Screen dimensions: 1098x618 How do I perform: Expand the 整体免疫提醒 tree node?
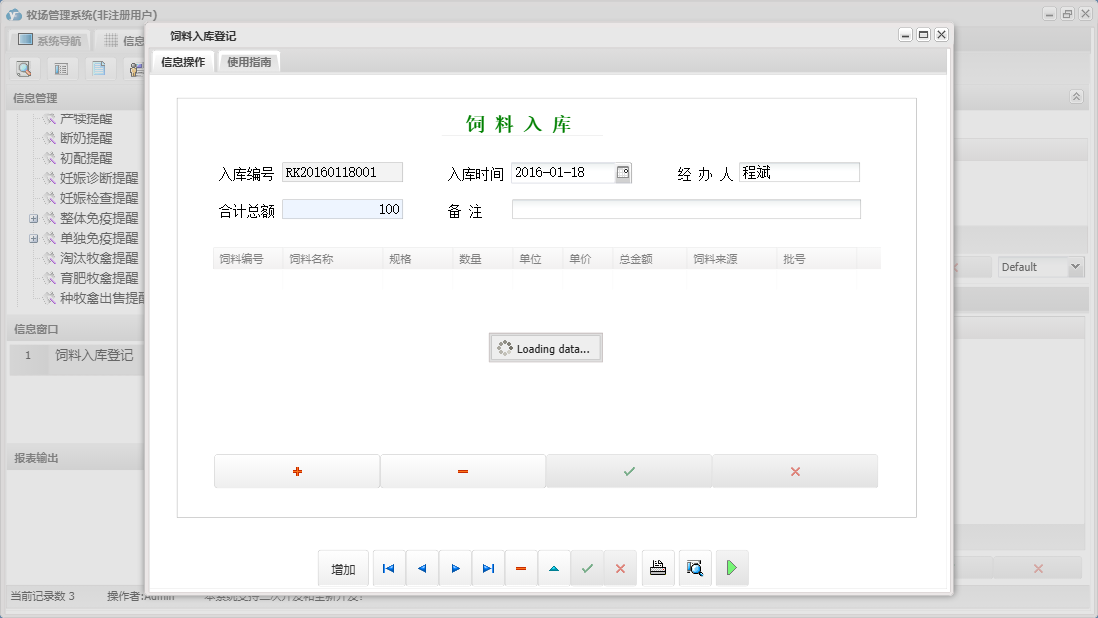[33, 218]
